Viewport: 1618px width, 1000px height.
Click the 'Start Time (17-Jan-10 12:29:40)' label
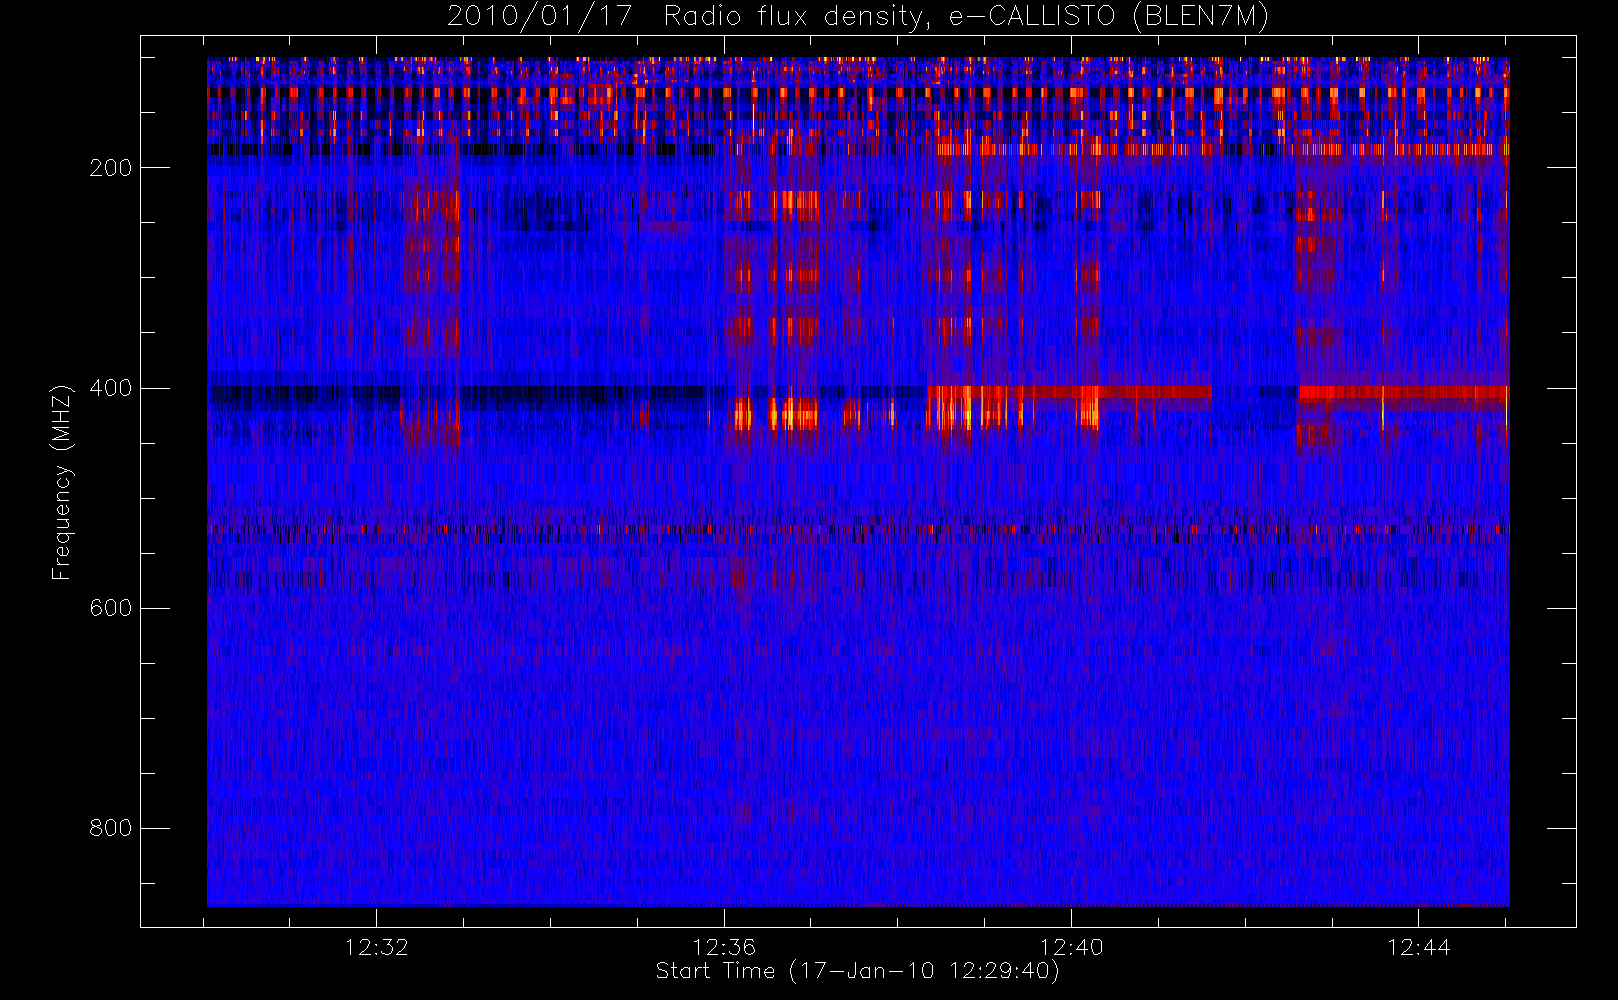[x=857, y=971]
